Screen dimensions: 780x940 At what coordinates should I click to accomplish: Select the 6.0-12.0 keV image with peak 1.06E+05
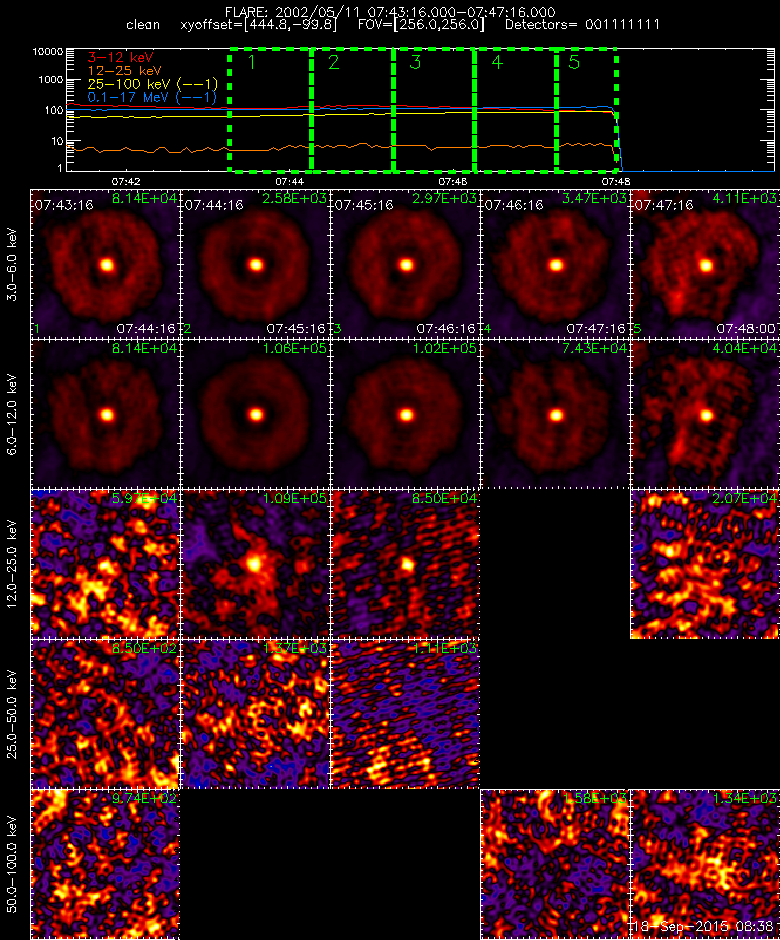pyautogui.click(x=255, y=414)
